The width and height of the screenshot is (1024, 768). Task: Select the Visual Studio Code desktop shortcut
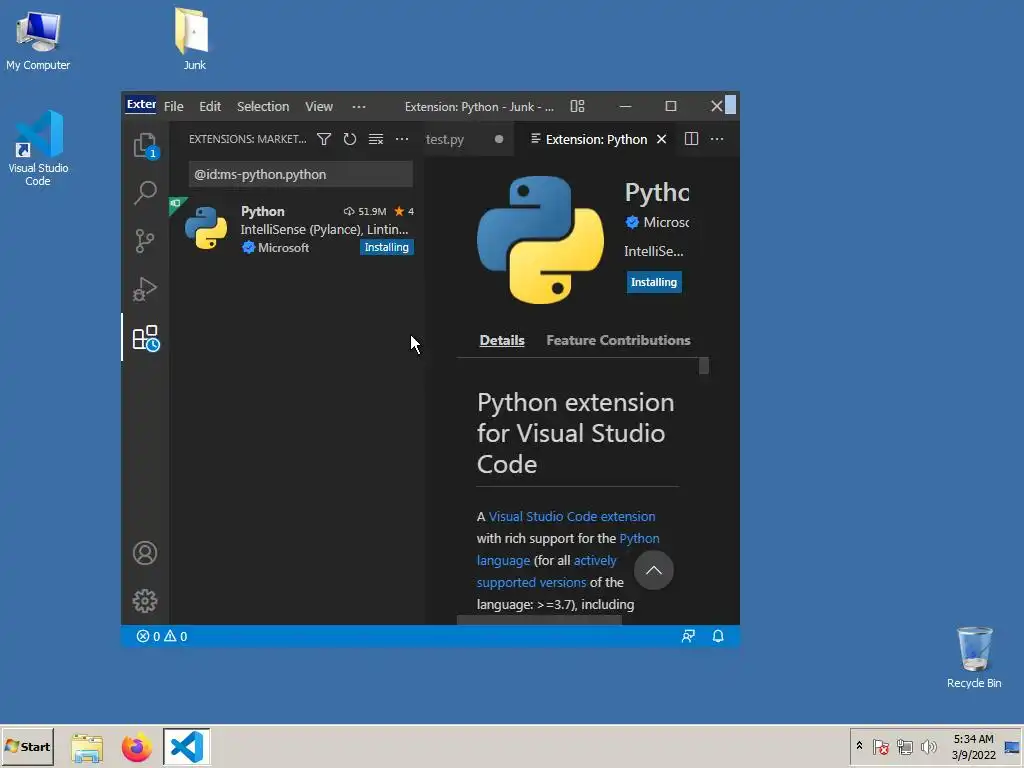click(x=38, y=149)
